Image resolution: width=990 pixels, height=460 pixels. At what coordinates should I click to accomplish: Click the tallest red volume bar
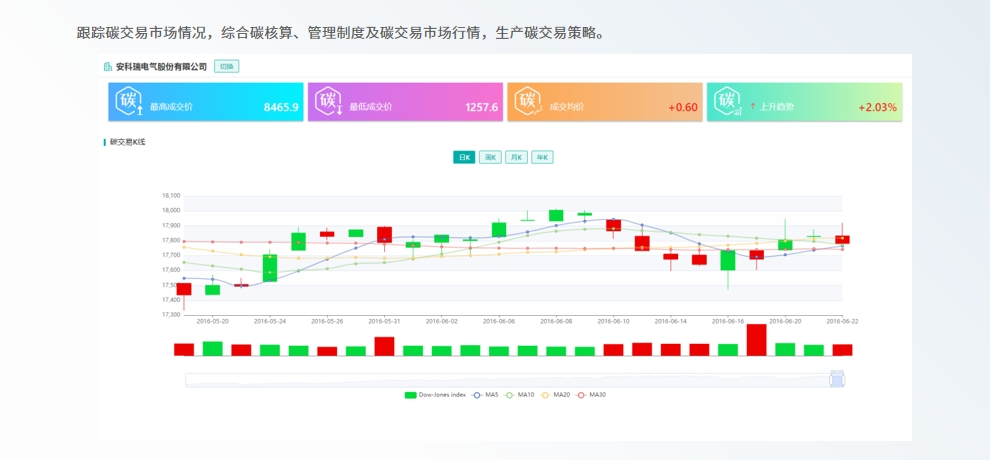[756, 340]
